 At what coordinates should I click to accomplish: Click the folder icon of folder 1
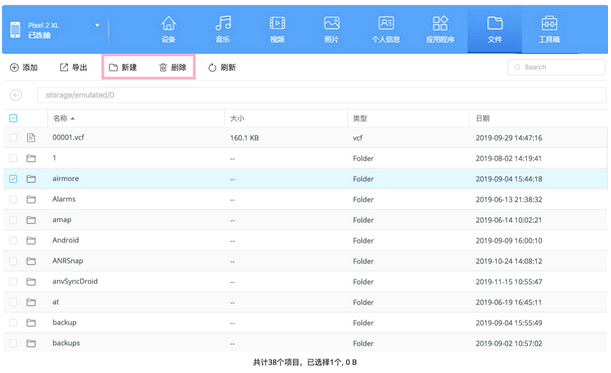31,158
